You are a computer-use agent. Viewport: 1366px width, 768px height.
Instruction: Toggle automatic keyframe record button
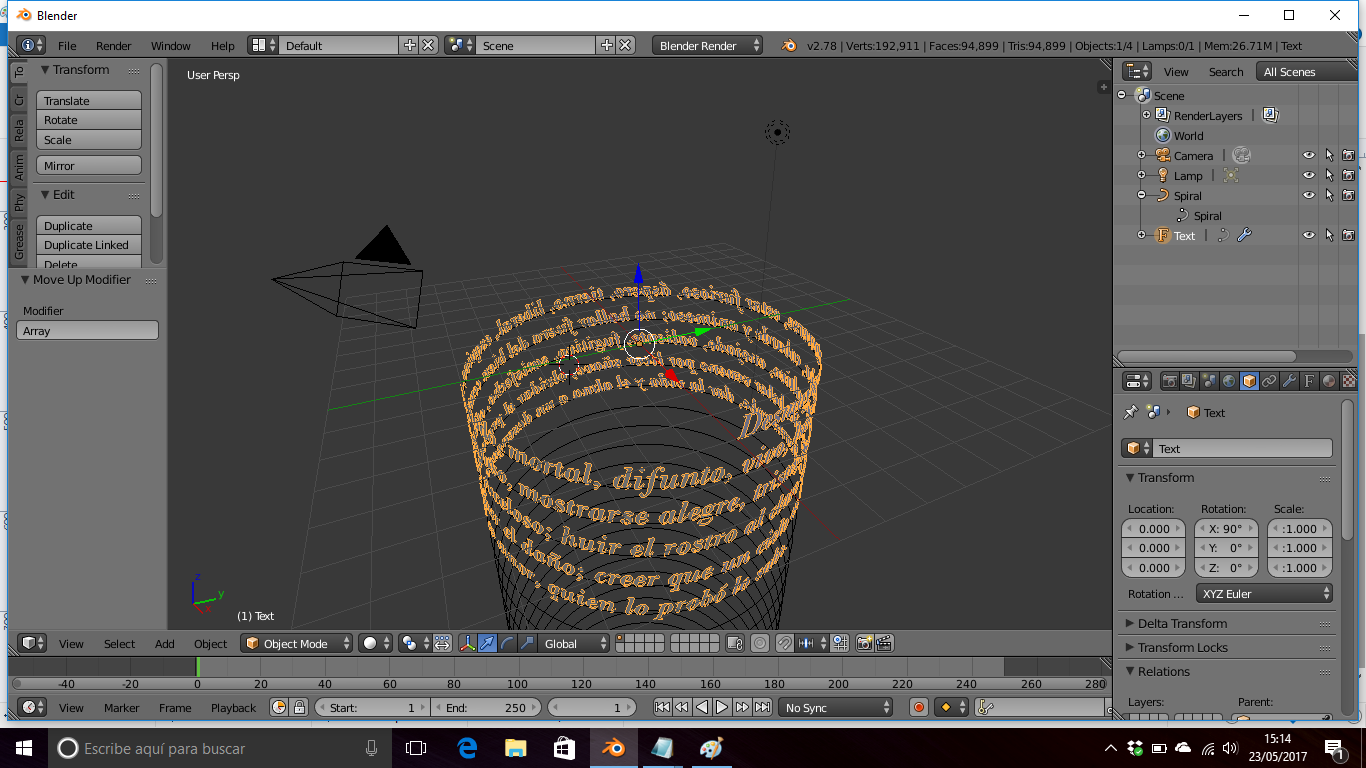click(919, 707)
